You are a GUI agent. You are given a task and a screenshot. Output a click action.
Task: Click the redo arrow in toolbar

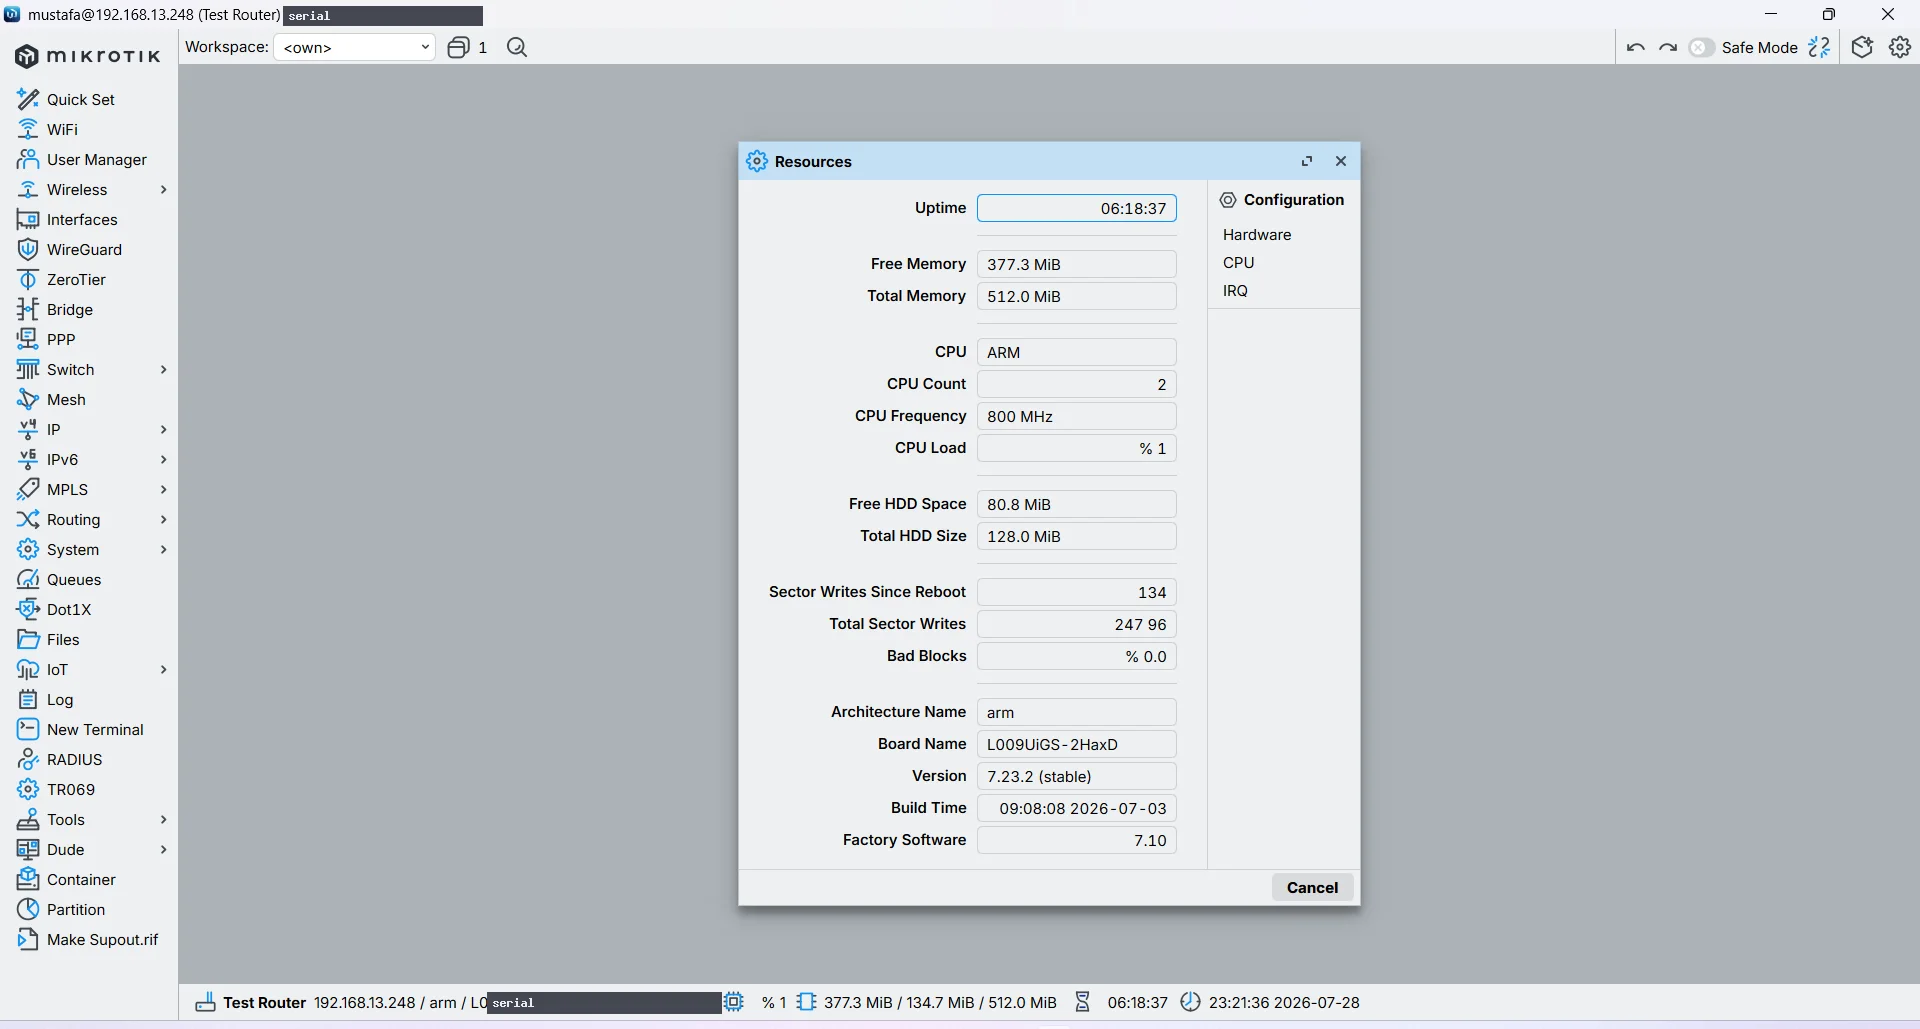[x=1668, y=47]
